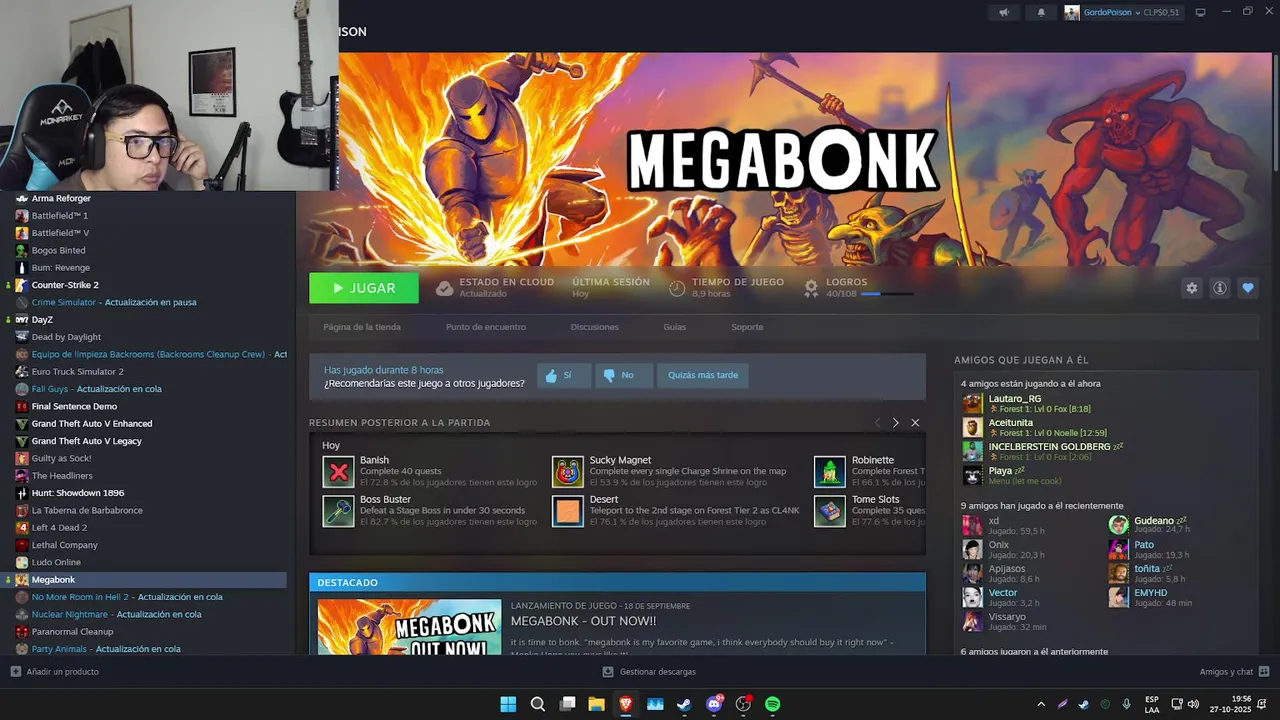Open Amigos y chat panel
The image size is (1280, 720).
[1234, 672]
